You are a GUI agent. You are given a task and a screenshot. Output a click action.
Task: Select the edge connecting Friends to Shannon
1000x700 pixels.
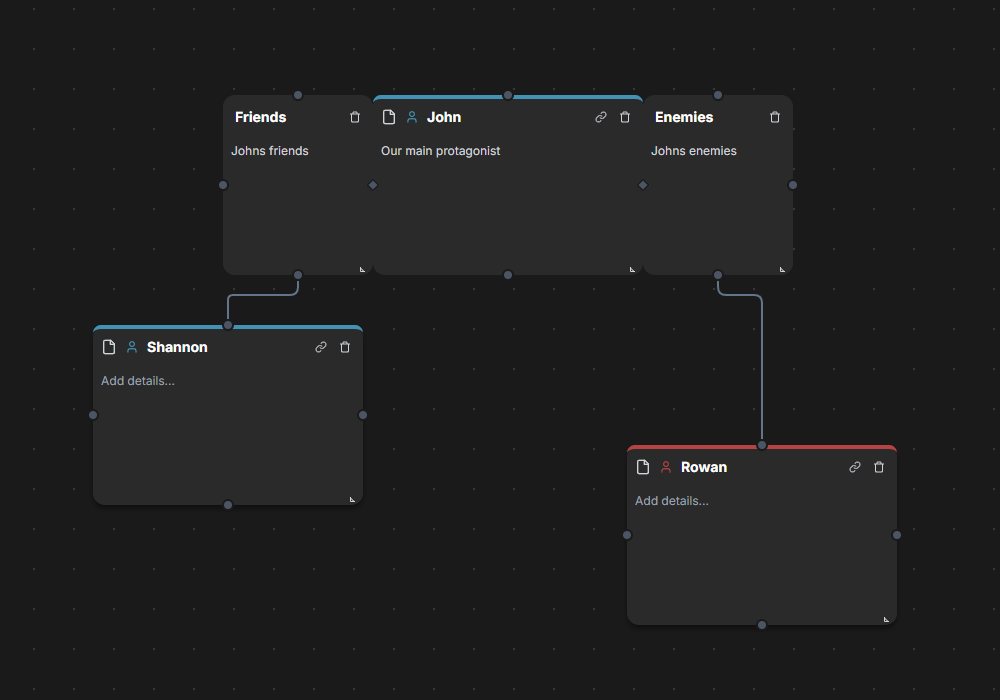pos(261,297)
